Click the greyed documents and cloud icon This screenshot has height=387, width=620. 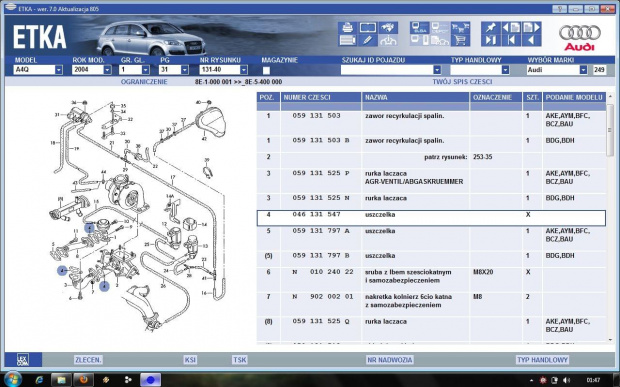[x=440, y=40]
